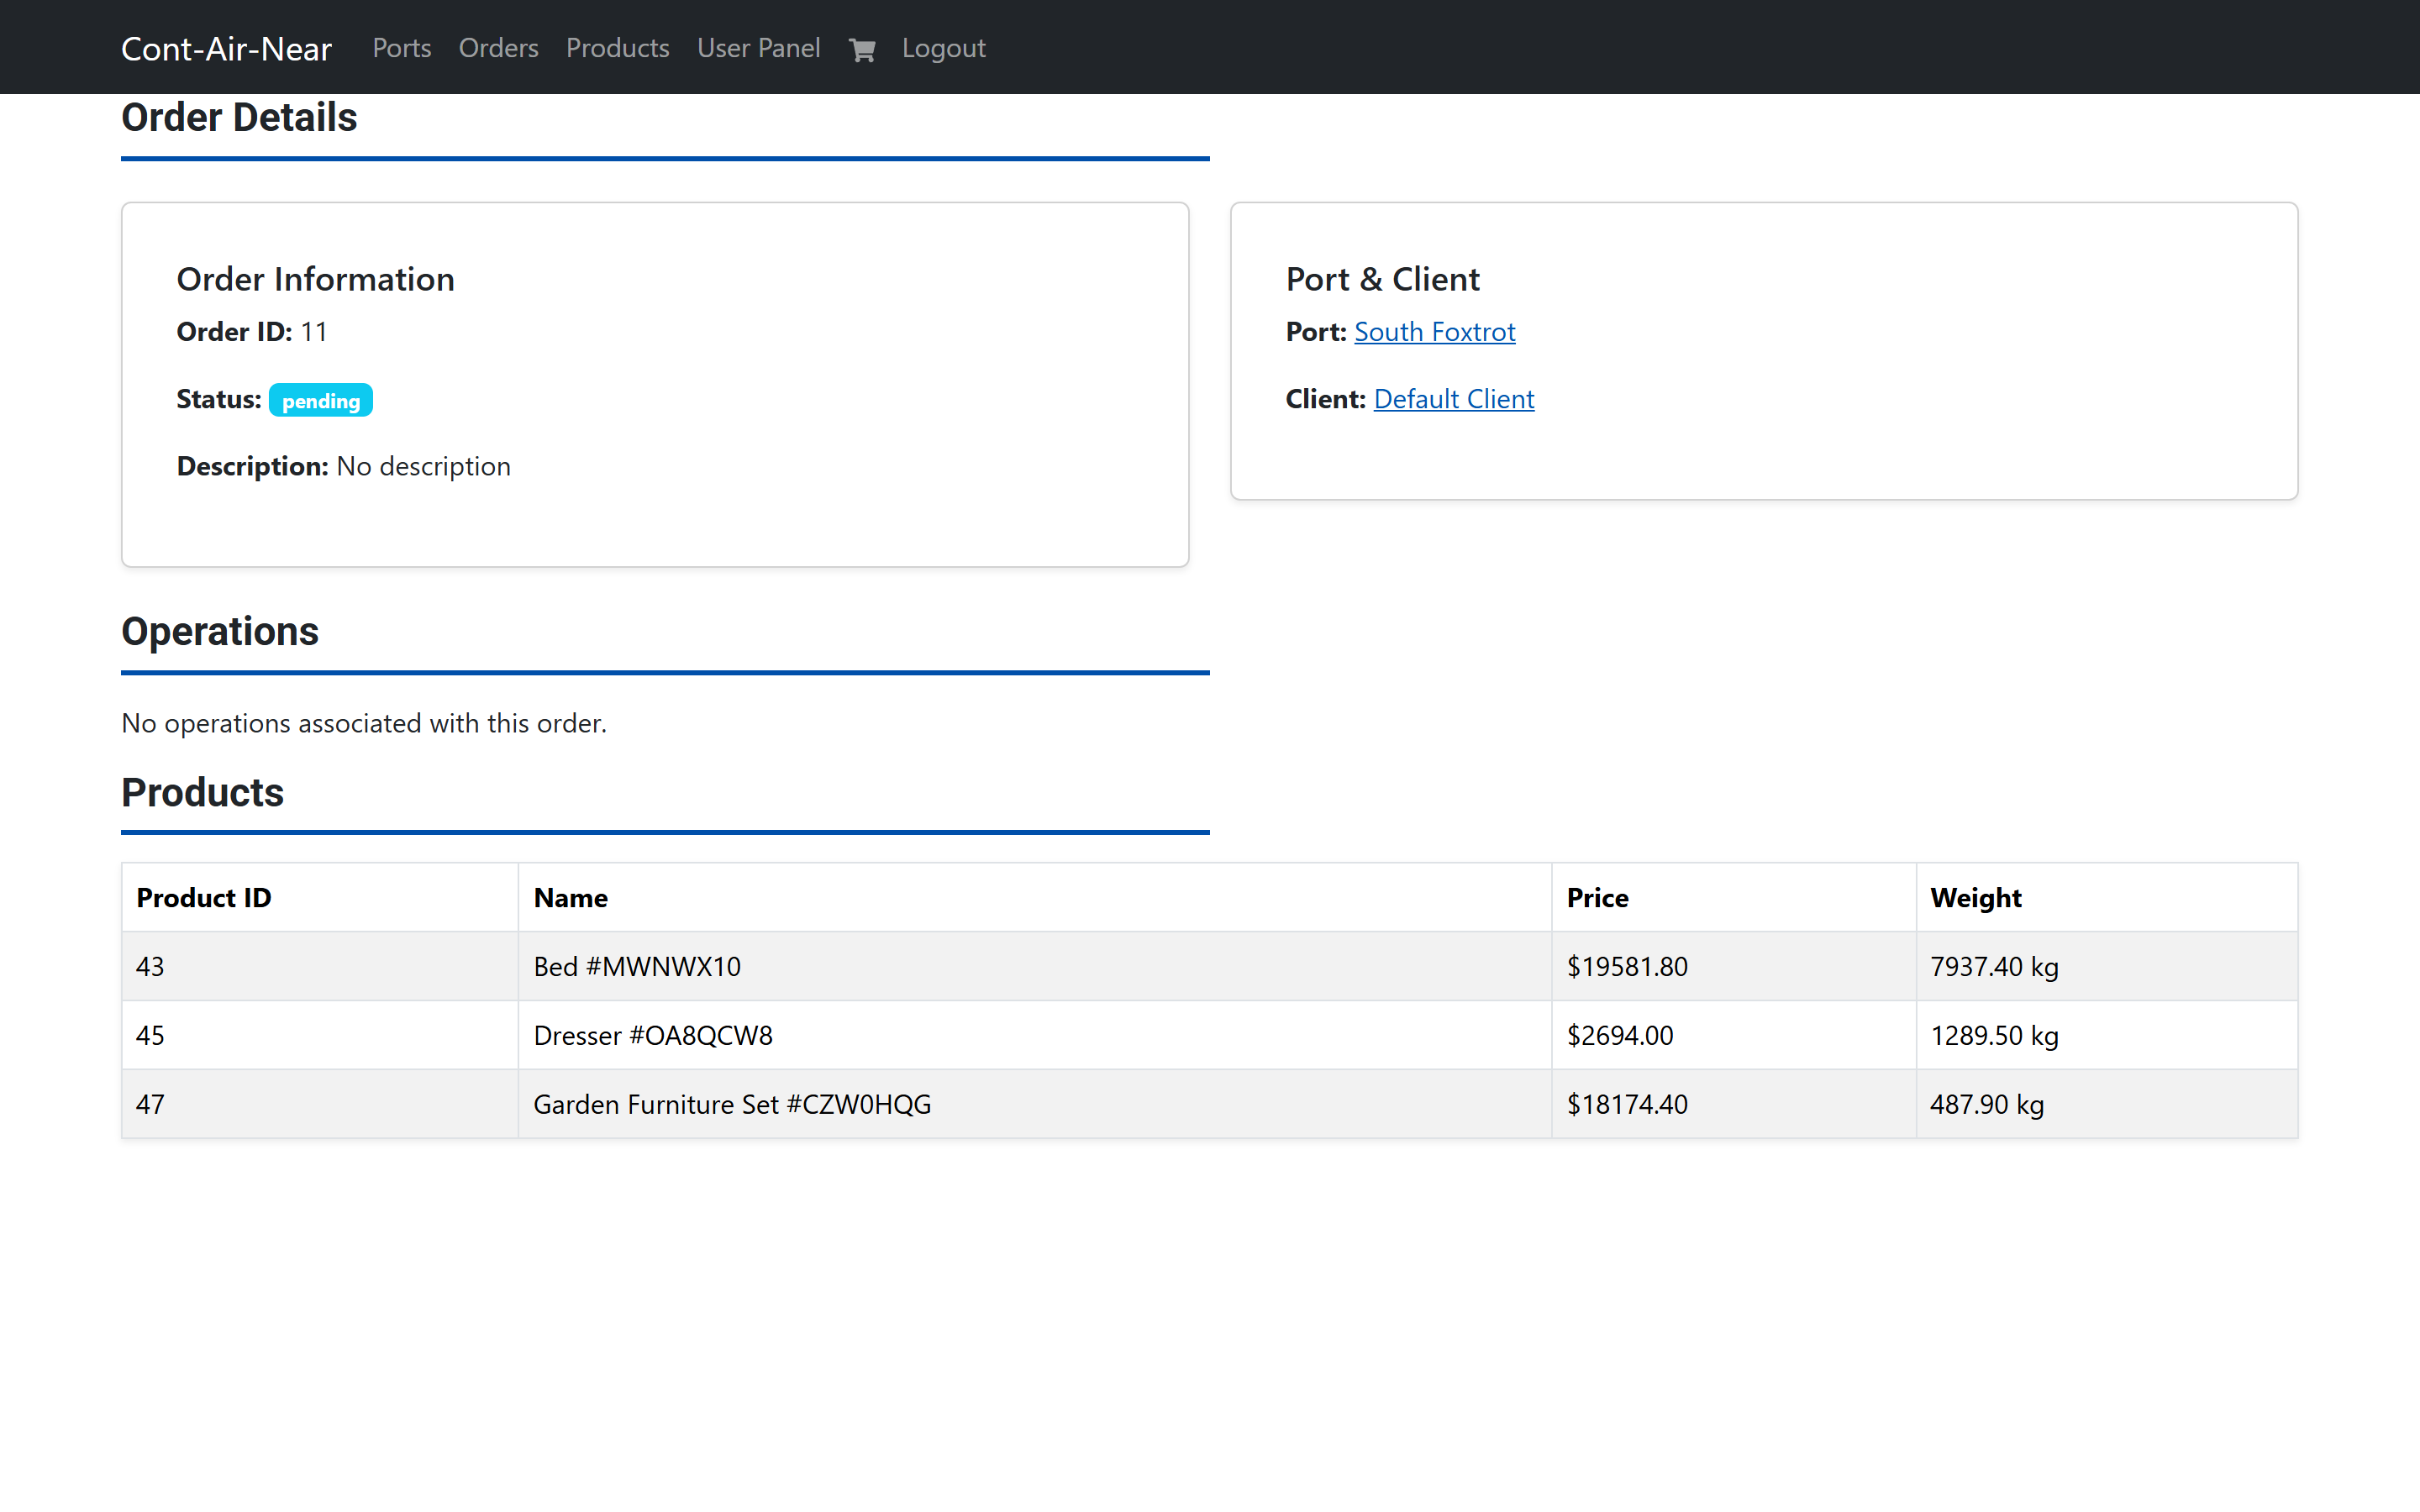Open the Products navigation item

pos(617,48)
